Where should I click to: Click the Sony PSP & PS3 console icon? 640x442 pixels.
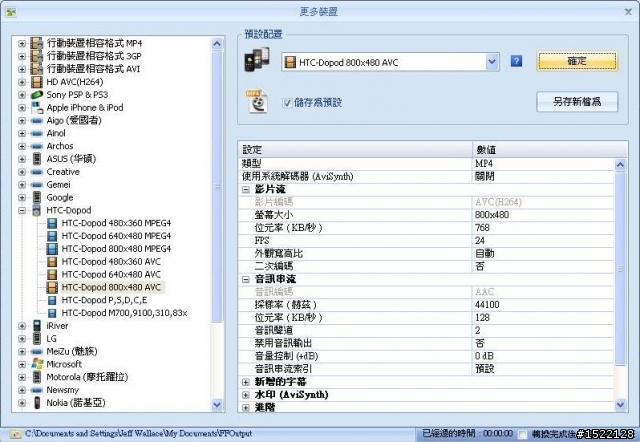pos(37,95)
